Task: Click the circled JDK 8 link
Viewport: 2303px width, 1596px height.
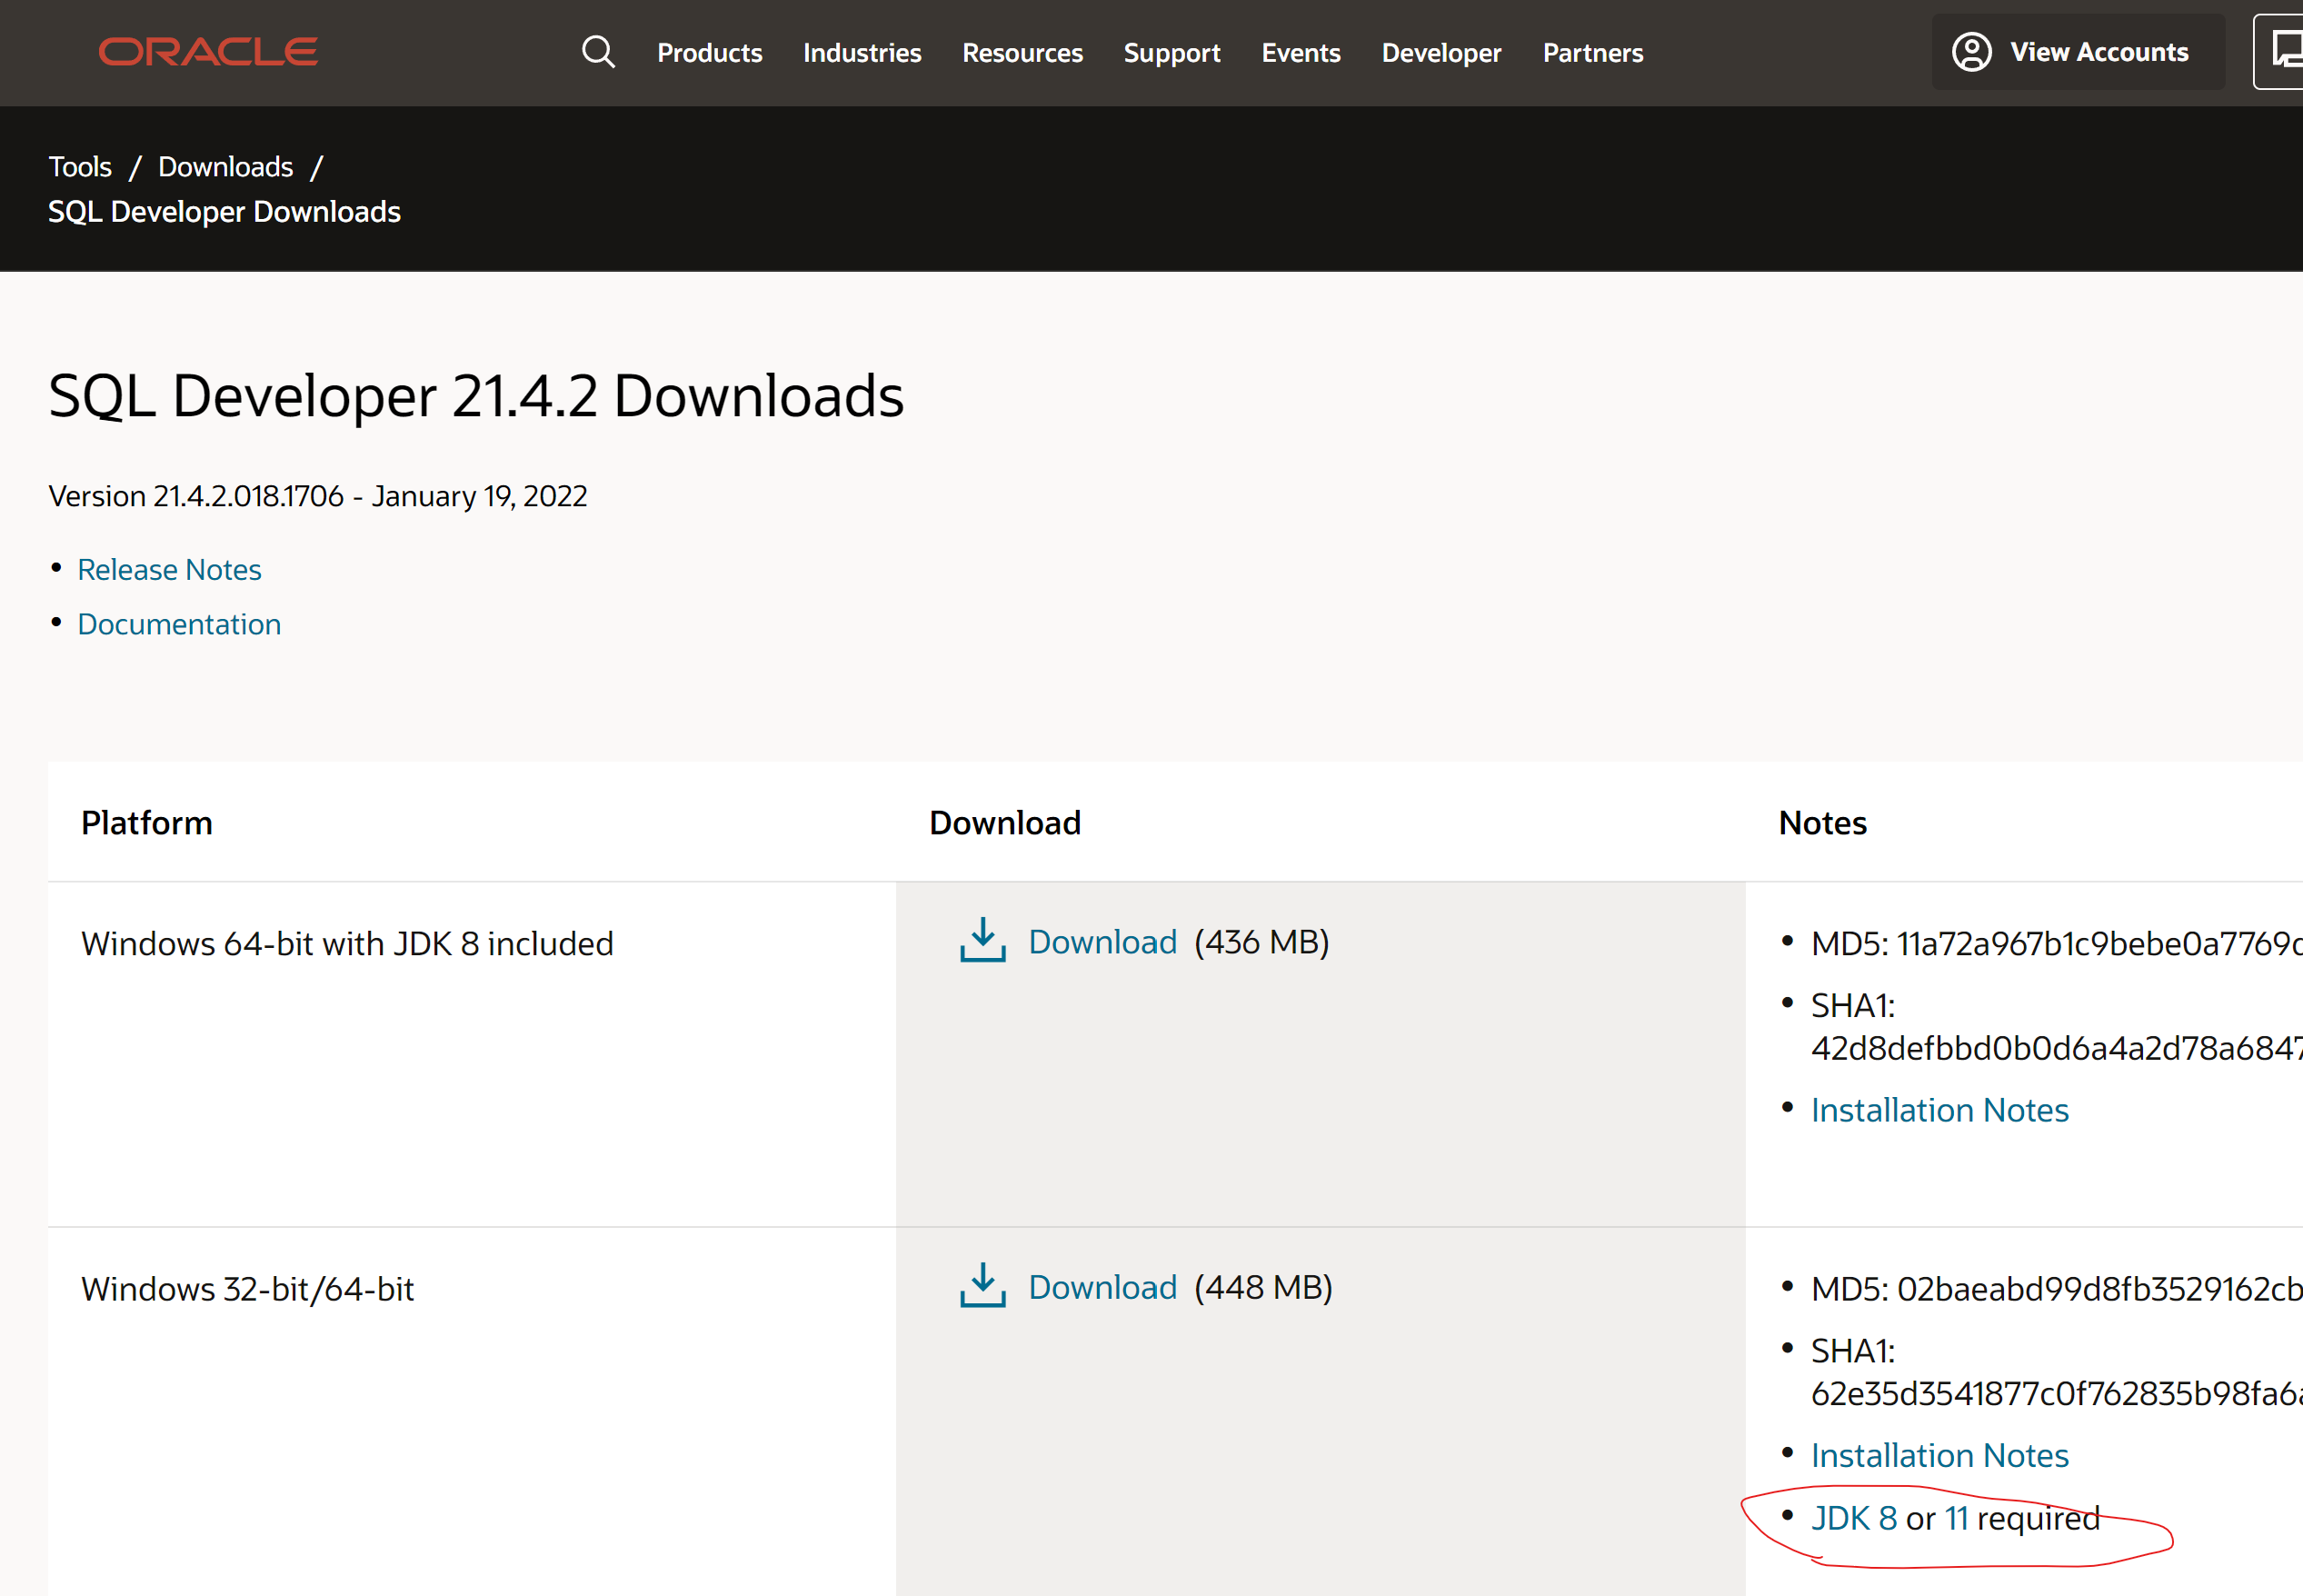Action: point(1853,1517)
